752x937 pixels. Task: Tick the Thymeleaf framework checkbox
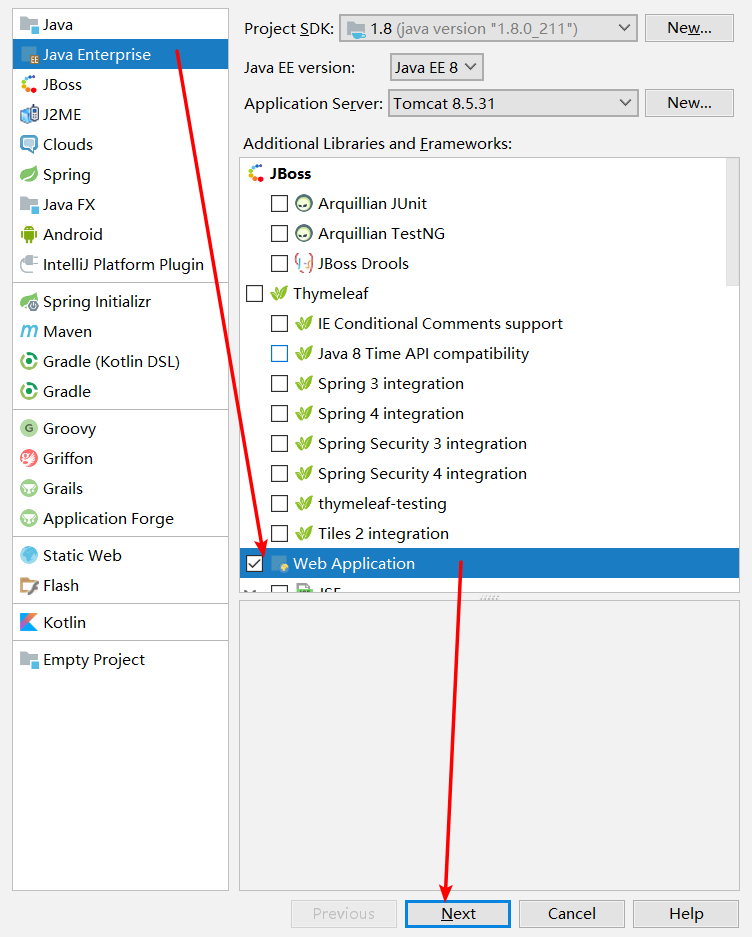(254, 294)
